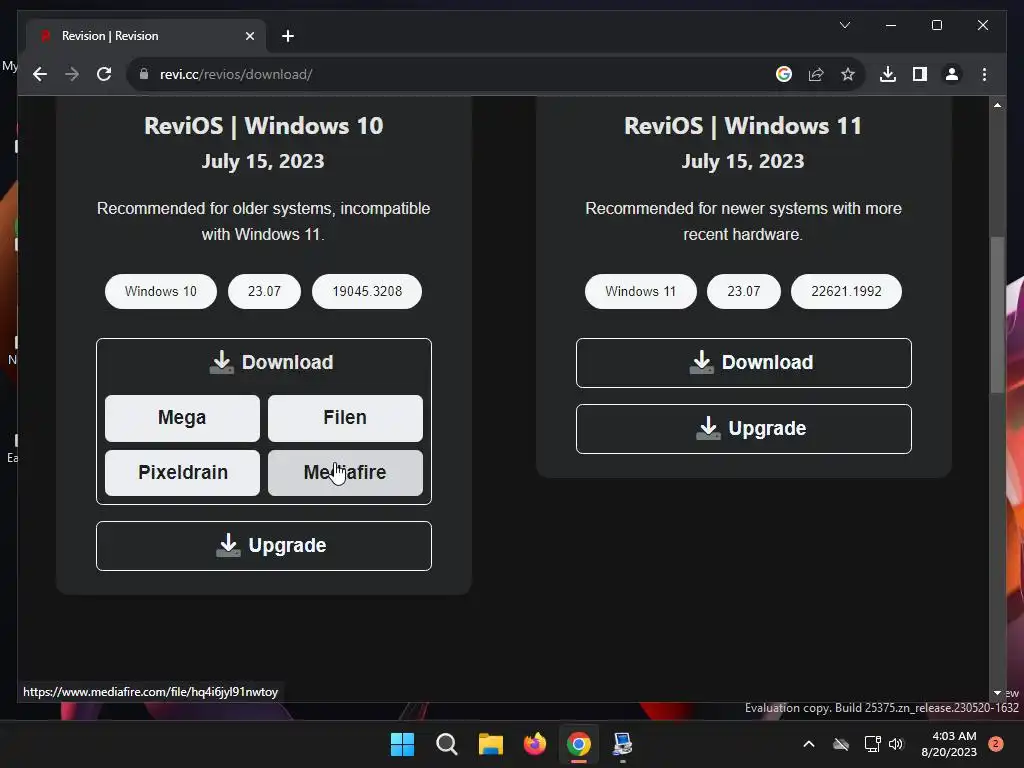Image resolution: width=1024 pixels, height=768 pixels.
Task: Open the computer app on taskbar
Action: point(622,744)
